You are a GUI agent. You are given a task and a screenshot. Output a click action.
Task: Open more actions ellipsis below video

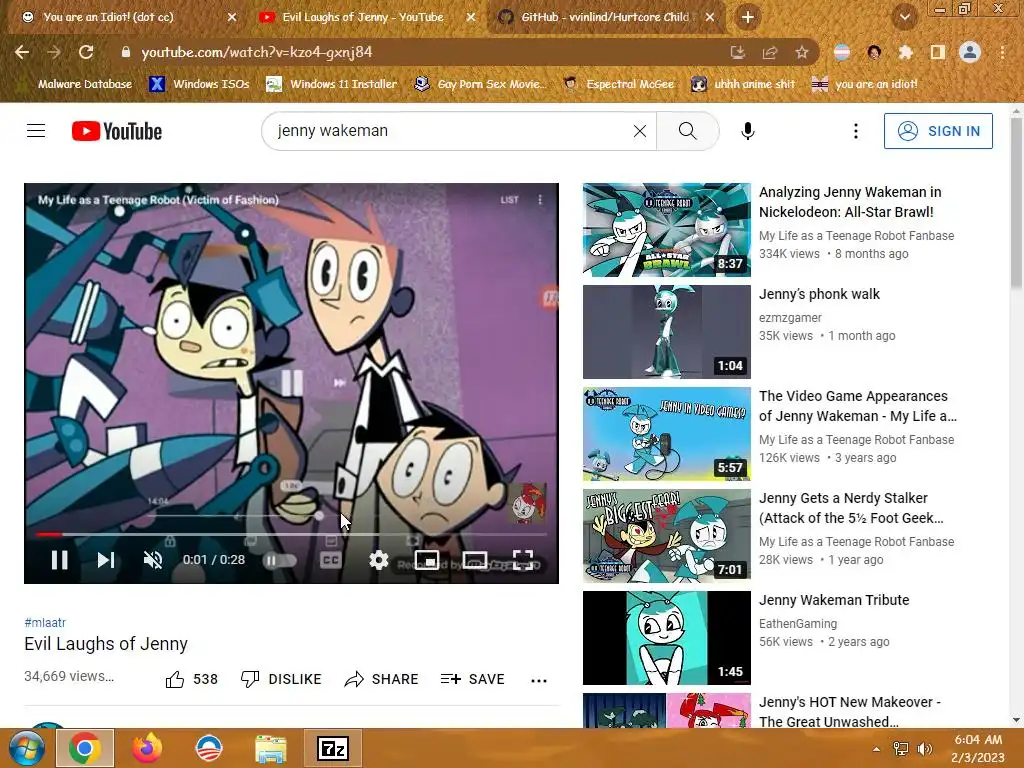[539, 680]
